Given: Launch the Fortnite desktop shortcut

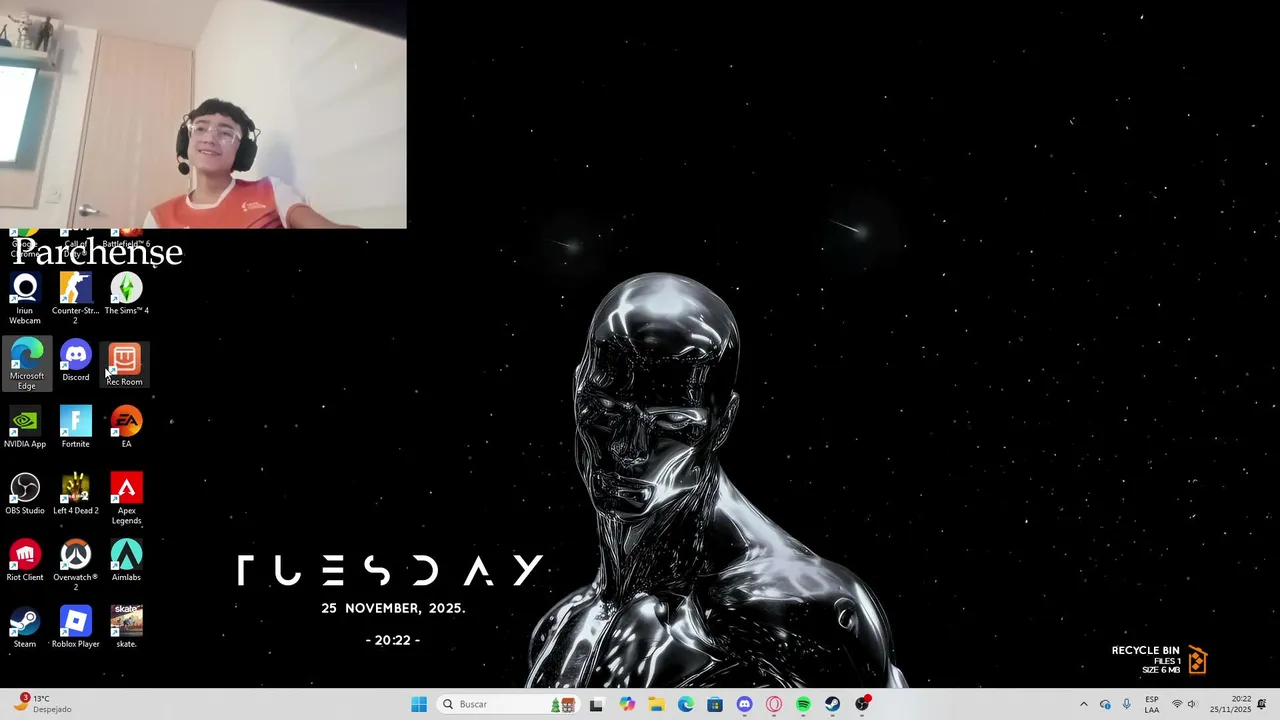Looking at the screenshot, I should tap(75, 427).
